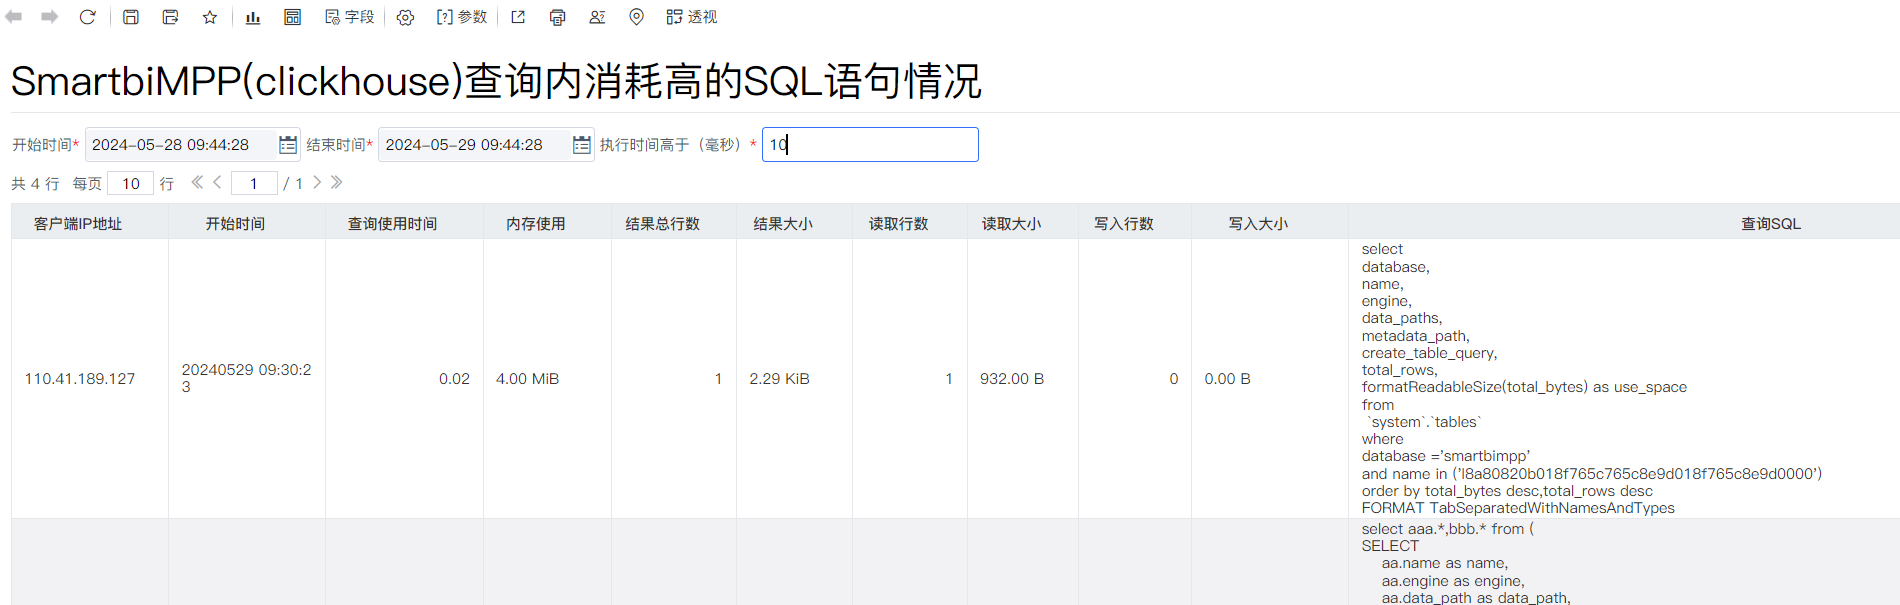Click the Save As icon
The width and height of the screenshot is (1900, 605).
pyautogui.click(x=171, y=17)
